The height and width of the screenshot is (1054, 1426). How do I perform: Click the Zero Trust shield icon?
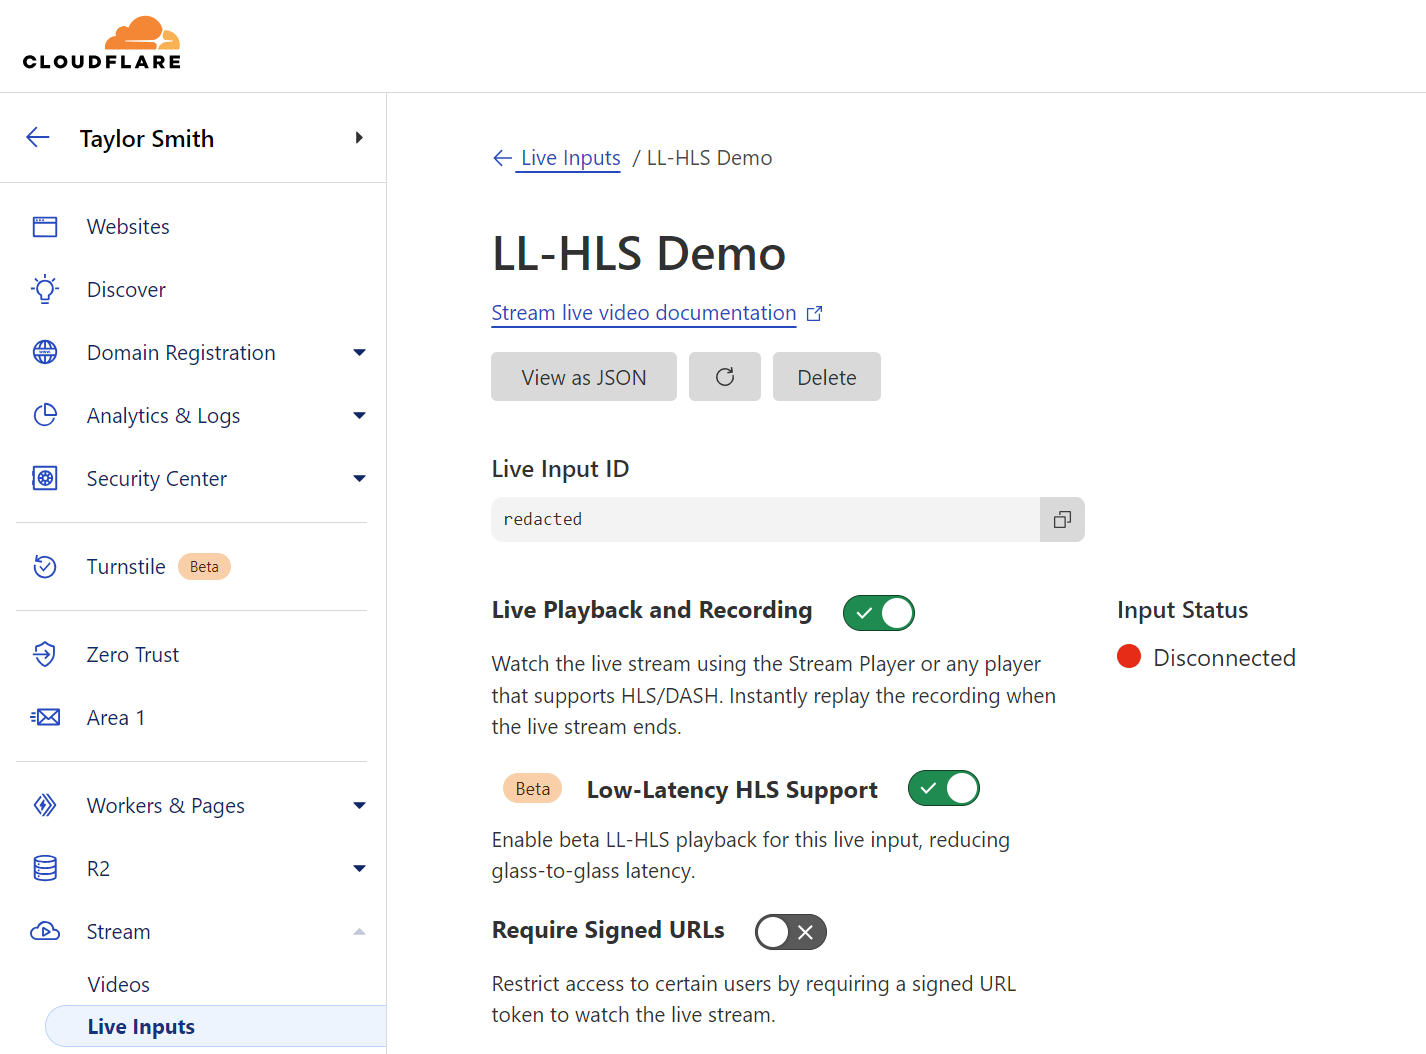click(x=45, y=654)
